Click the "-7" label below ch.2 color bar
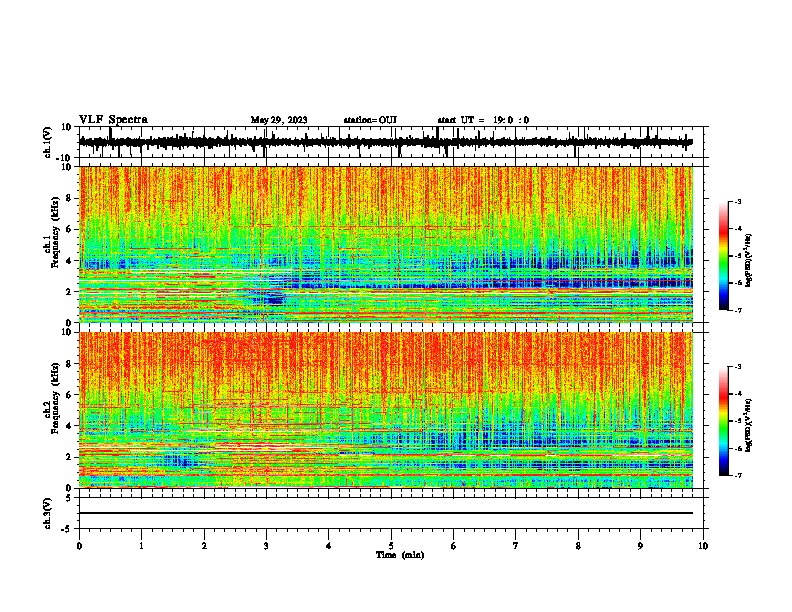This screenshot has height=612, width=792. [x=737, y=475]
